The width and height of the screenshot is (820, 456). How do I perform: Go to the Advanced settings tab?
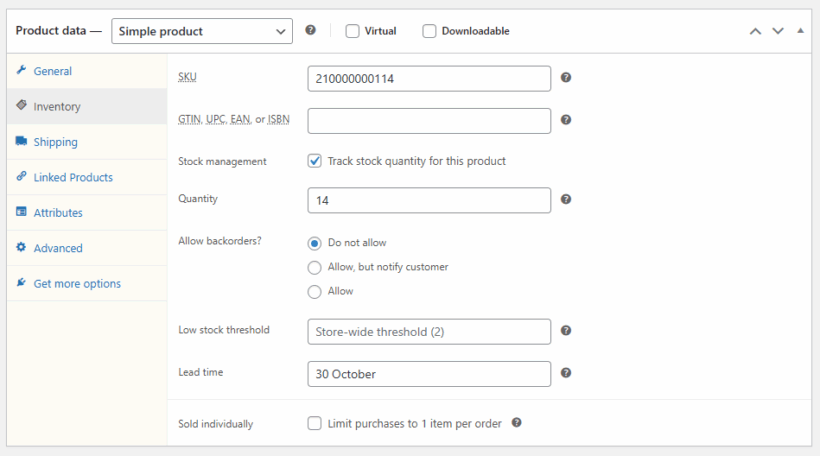click(x=58, y=248)
